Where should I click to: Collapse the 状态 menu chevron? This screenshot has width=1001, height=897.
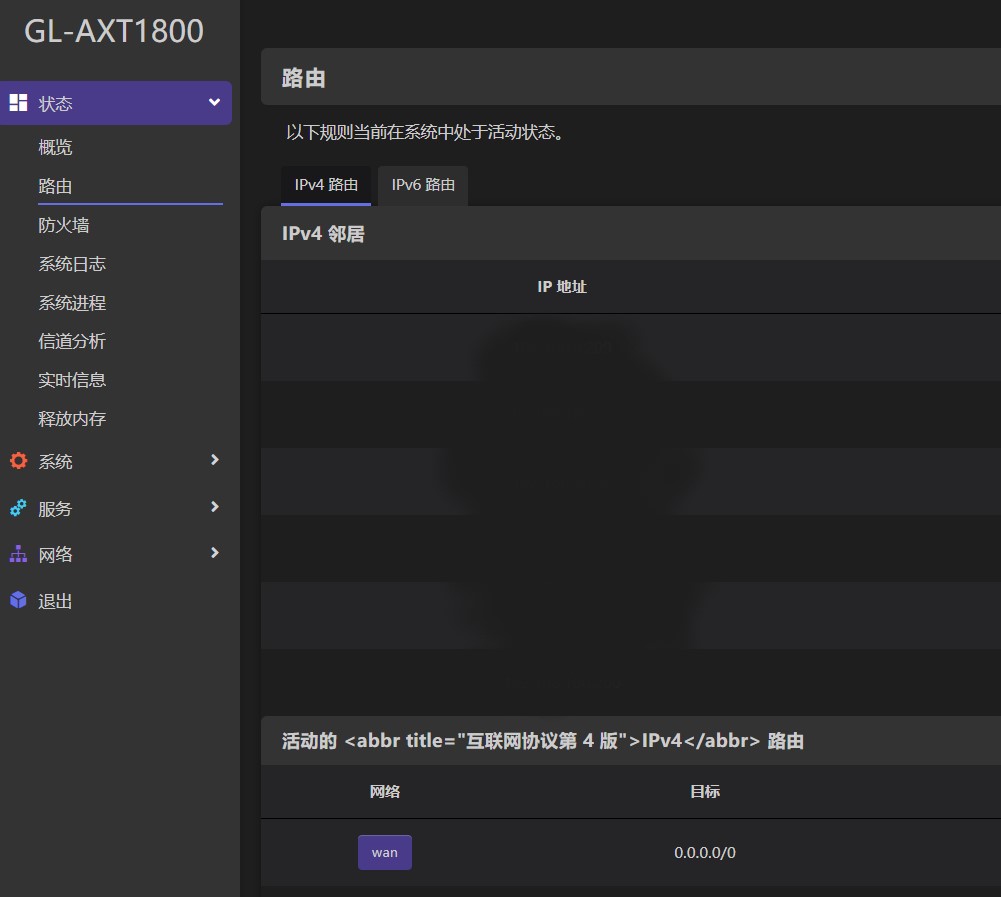[214, 102]
